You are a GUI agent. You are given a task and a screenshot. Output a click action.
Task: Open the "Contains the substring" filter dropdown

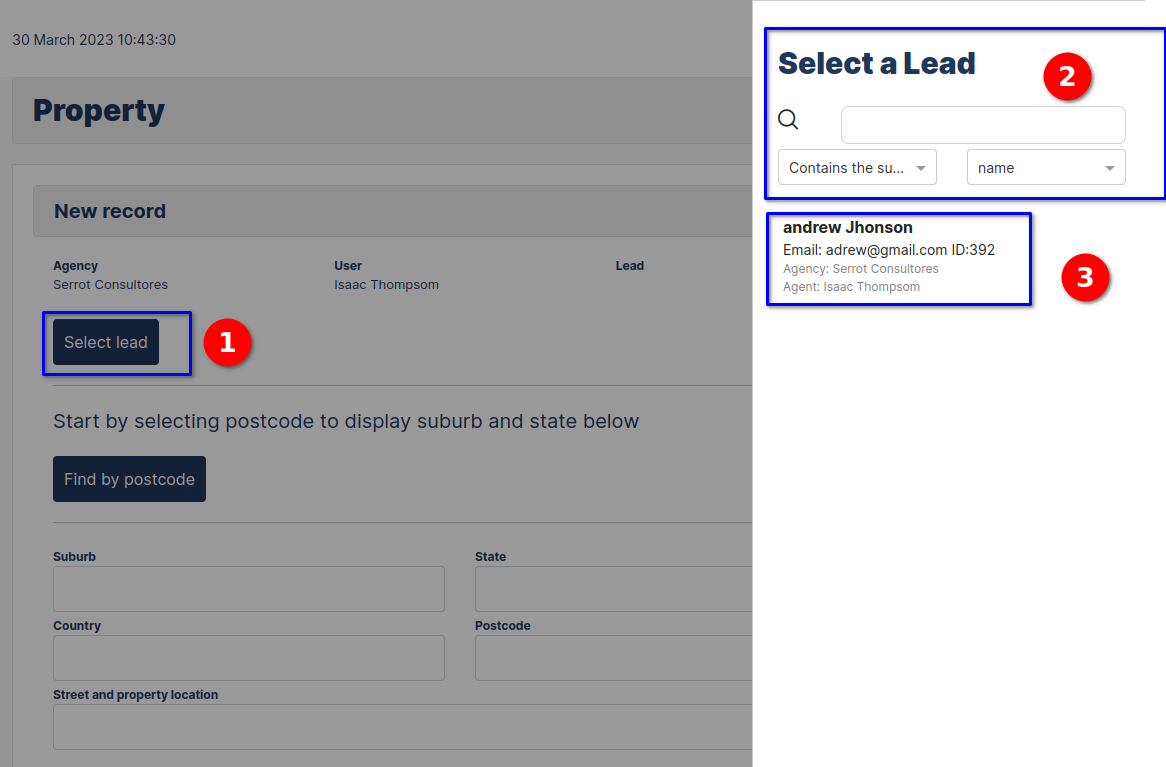click(856, 167)
